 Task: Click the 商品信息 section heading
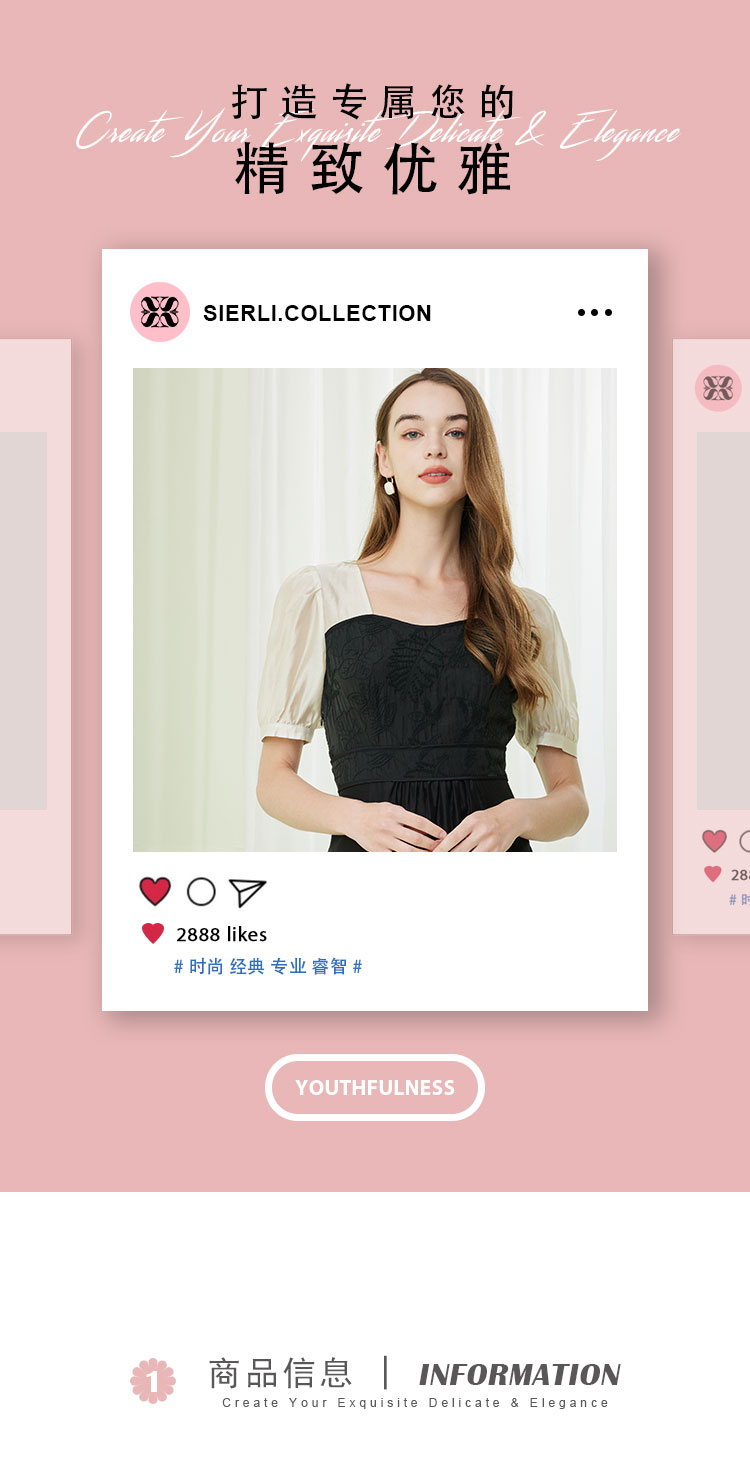pos(280,1374)
